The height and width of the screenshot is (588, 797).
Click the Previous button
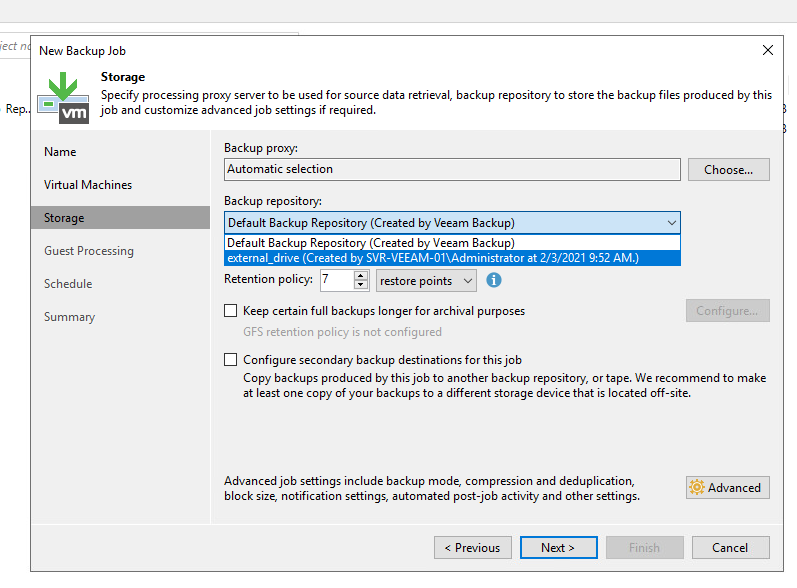[473, 548]
